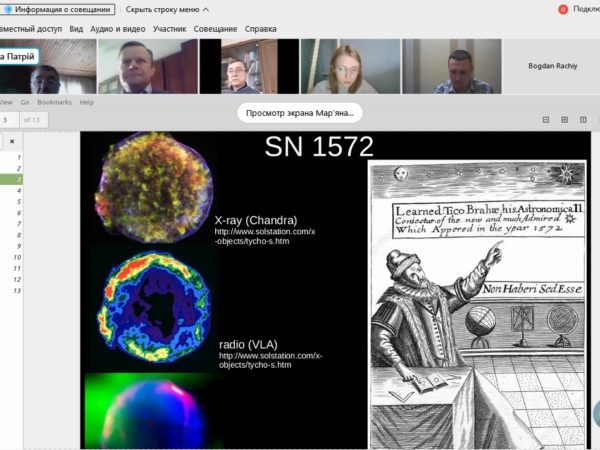The image size is (600, 450).
Task: Click the blue floating button at right edge
Action: pos(596,413)
